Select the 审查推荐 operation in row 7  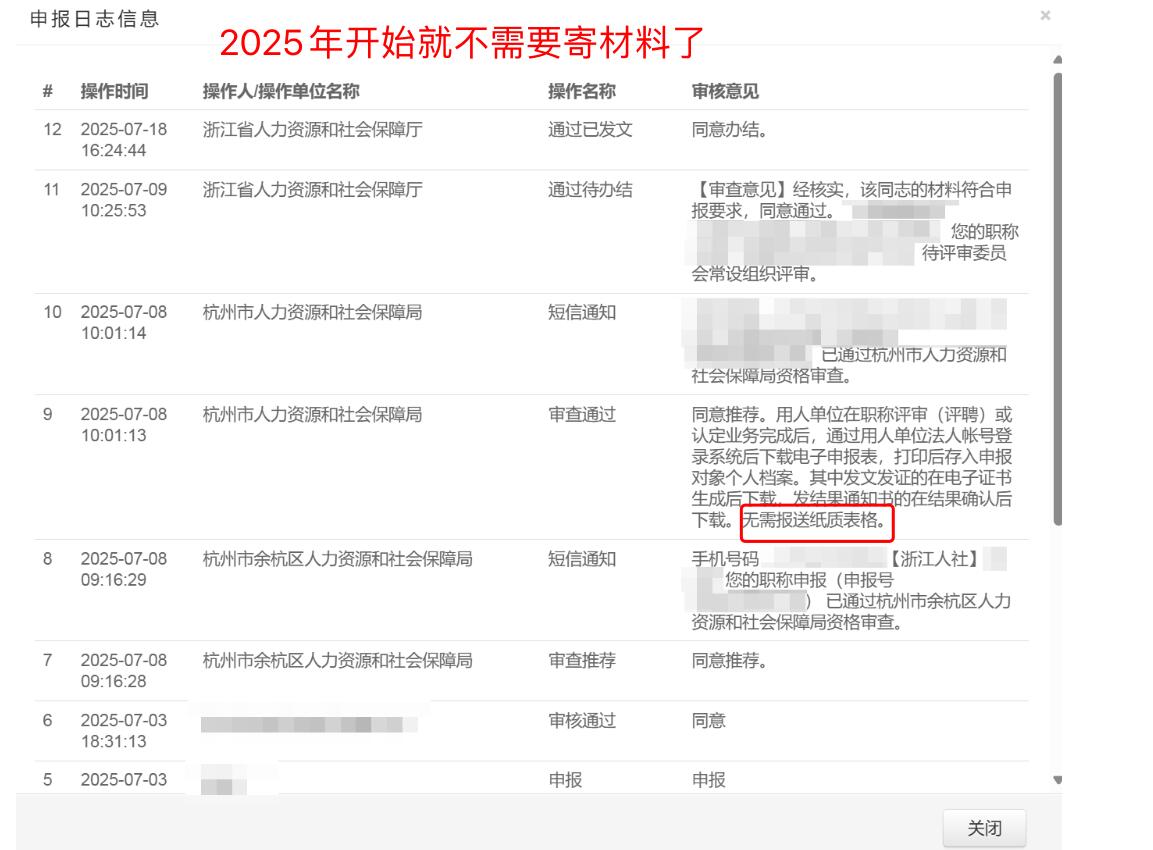point(581,661)
